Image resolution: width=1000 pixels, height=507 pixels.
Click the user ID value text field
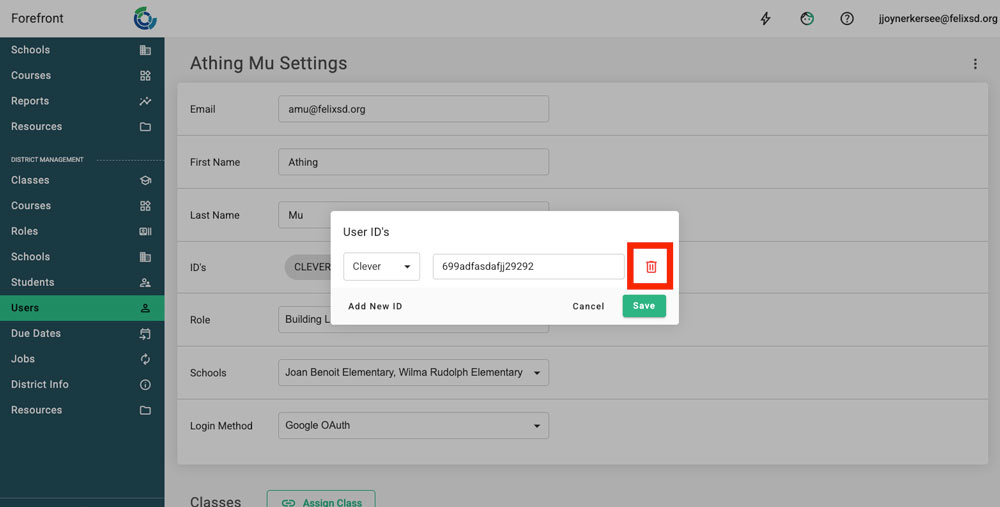pyautogui.click(x=528, y=267)
